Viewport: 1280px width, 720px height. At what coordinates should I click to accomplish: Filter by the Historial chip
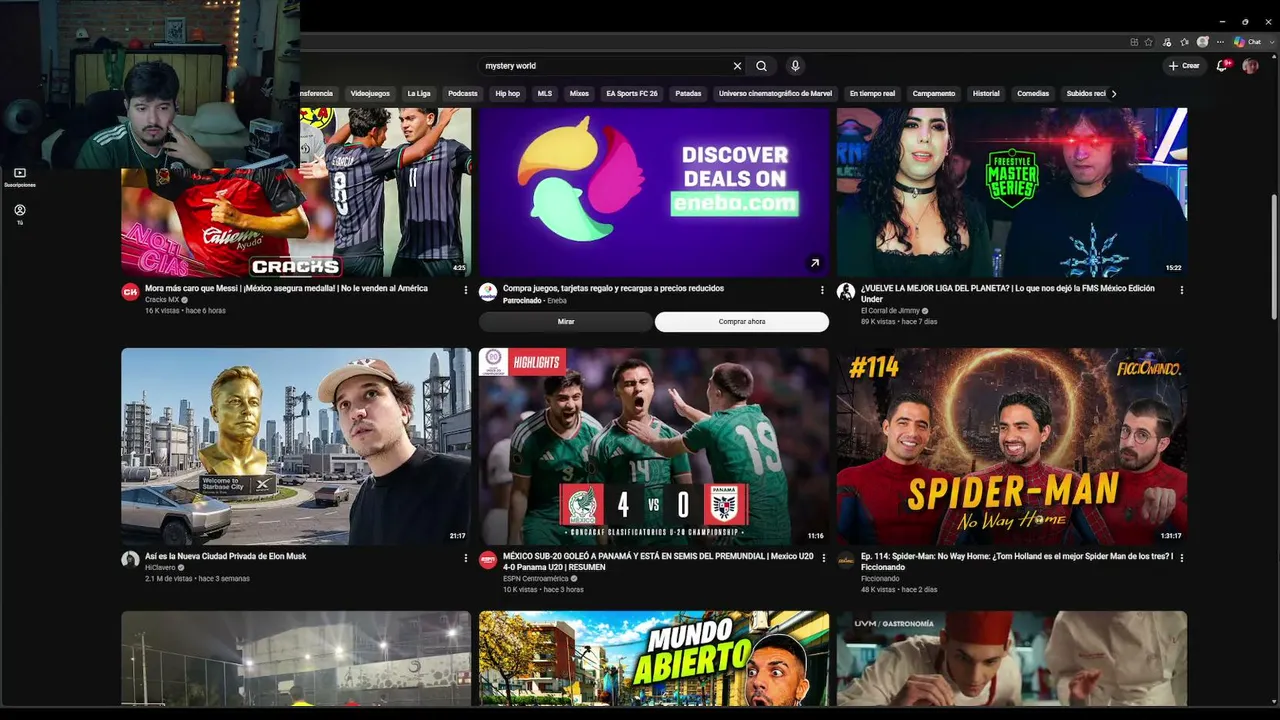coord(986,94)
